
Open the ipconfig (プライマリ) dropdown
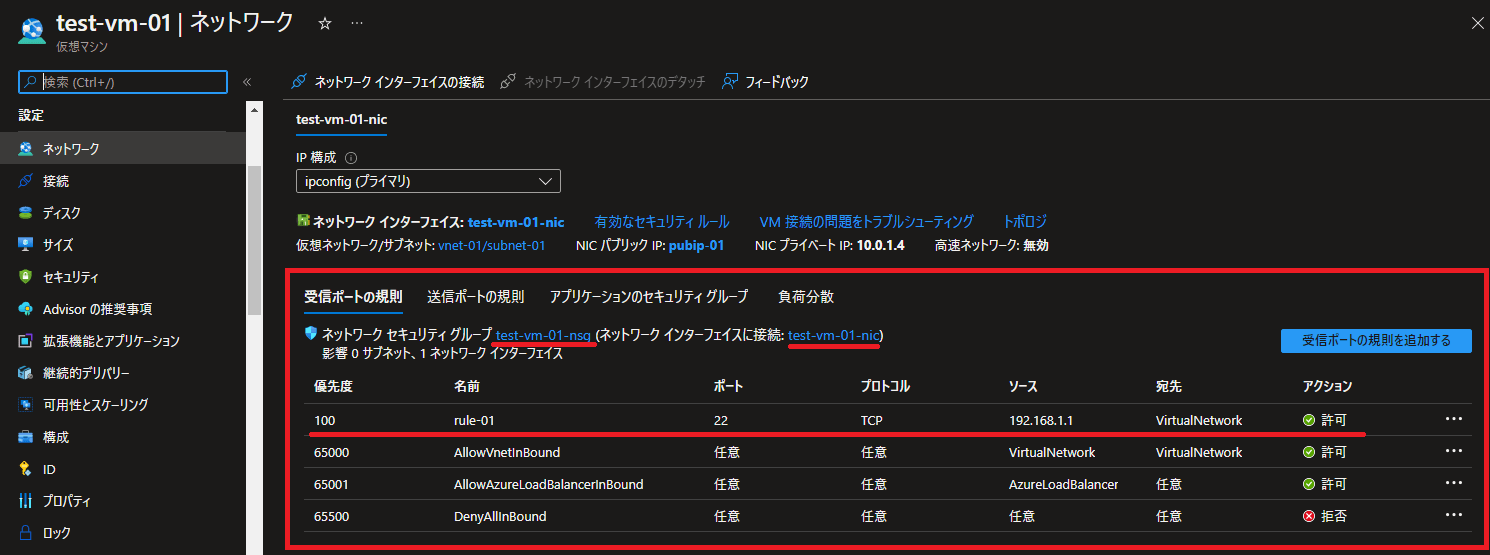pos(428,181)
